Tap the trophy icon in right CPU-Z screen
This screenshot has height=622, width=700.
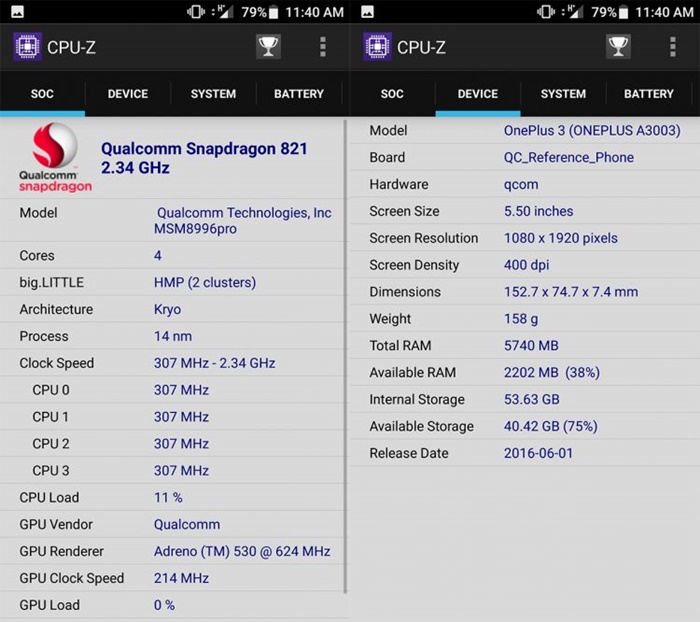[x=618, y=46]
